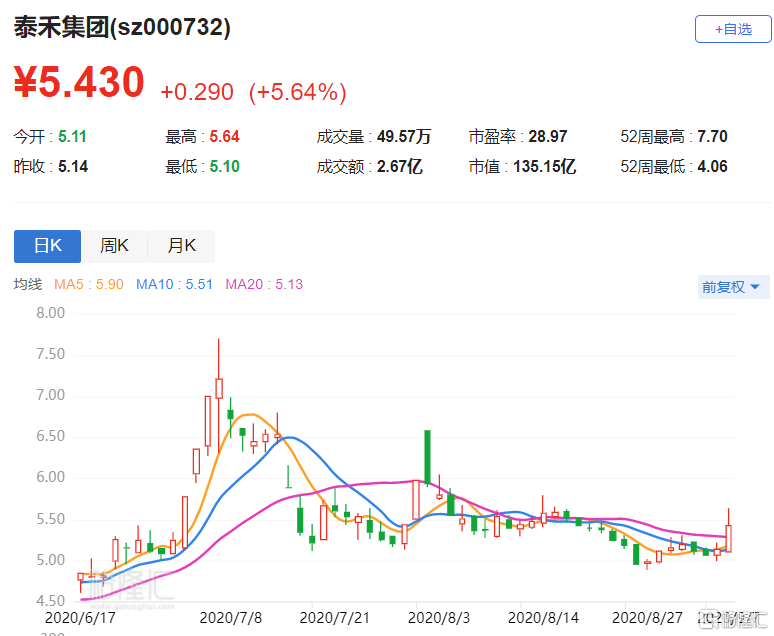
Task: Click the +0.290 price change value
Action: click(x=196, y=92)
